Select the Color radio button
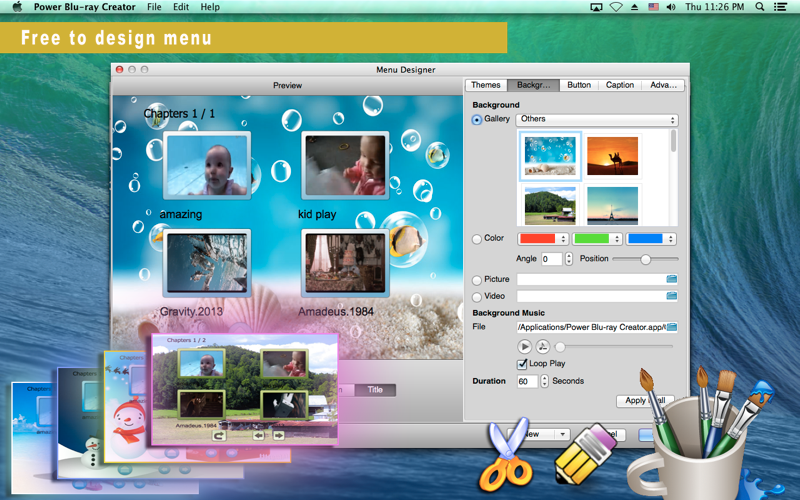 point(477,239)
